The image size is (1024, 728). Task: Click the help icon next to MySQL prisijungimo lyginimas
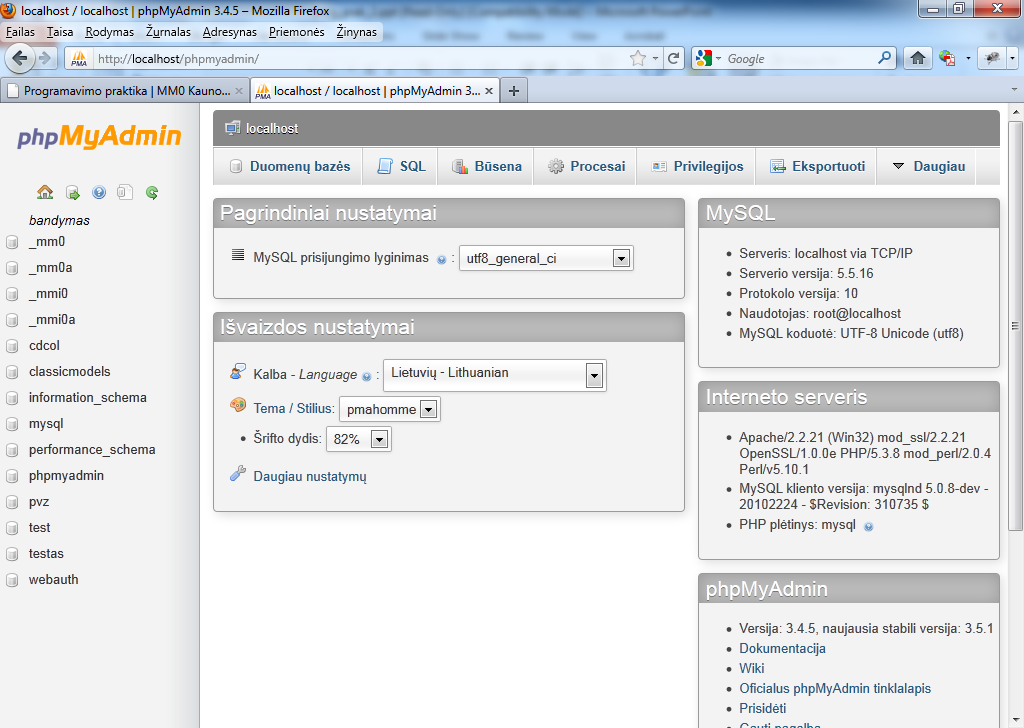pyautogui.click(x=441, y=260)
